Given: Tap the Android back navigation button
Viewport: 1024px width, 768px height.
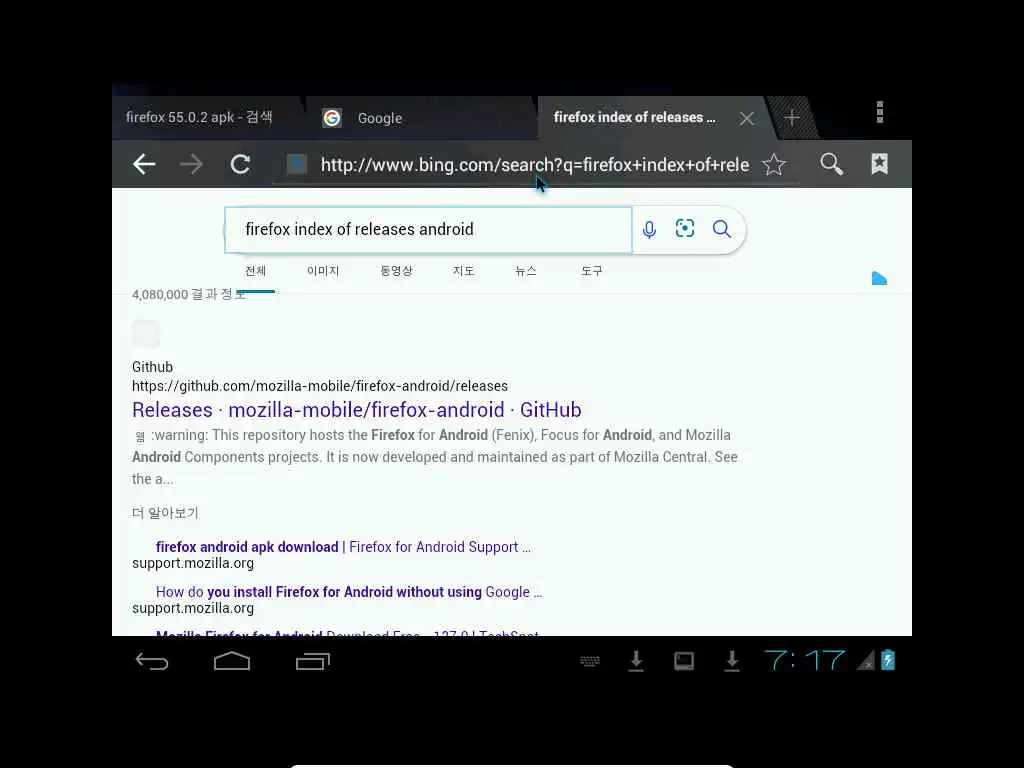Looking at the screenshot, I should coord(152,662).
